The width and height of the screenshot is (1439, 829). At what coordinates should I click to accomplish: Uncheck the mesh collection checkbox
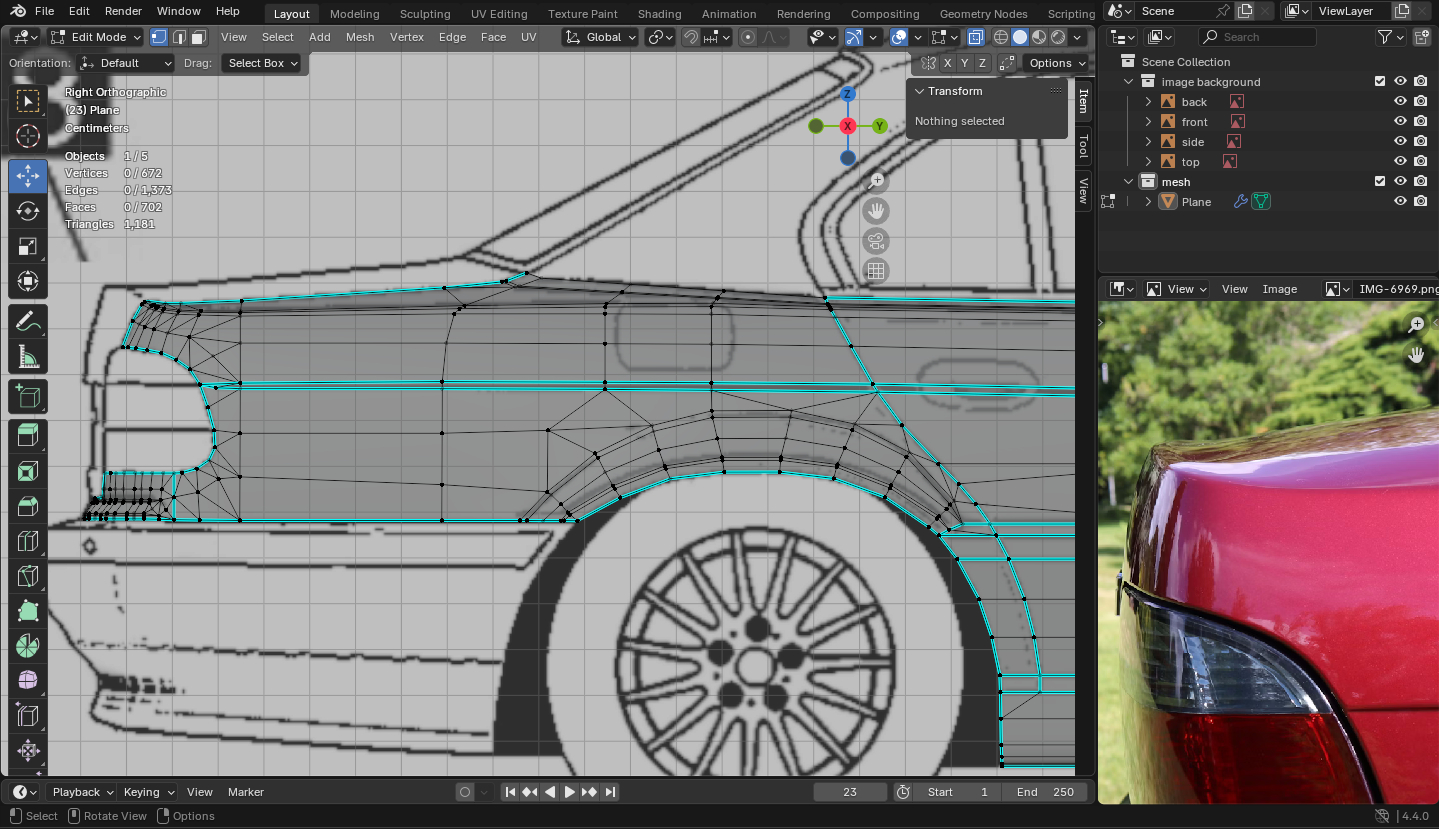click(1380, 182)
